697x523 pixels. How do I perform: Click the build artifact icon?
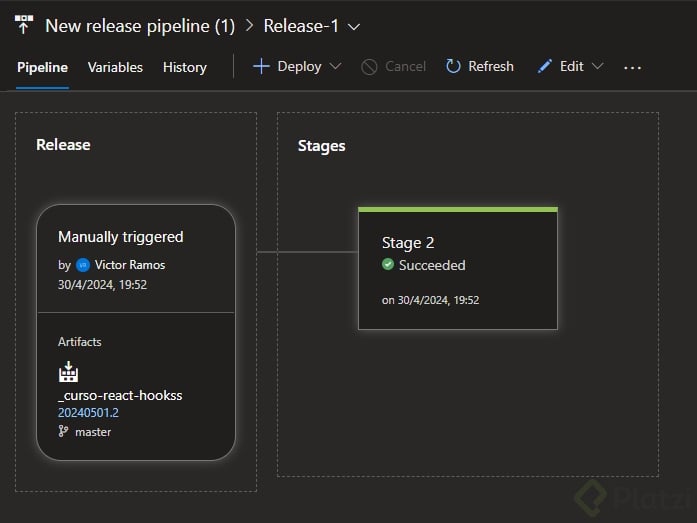click(68, 373)
